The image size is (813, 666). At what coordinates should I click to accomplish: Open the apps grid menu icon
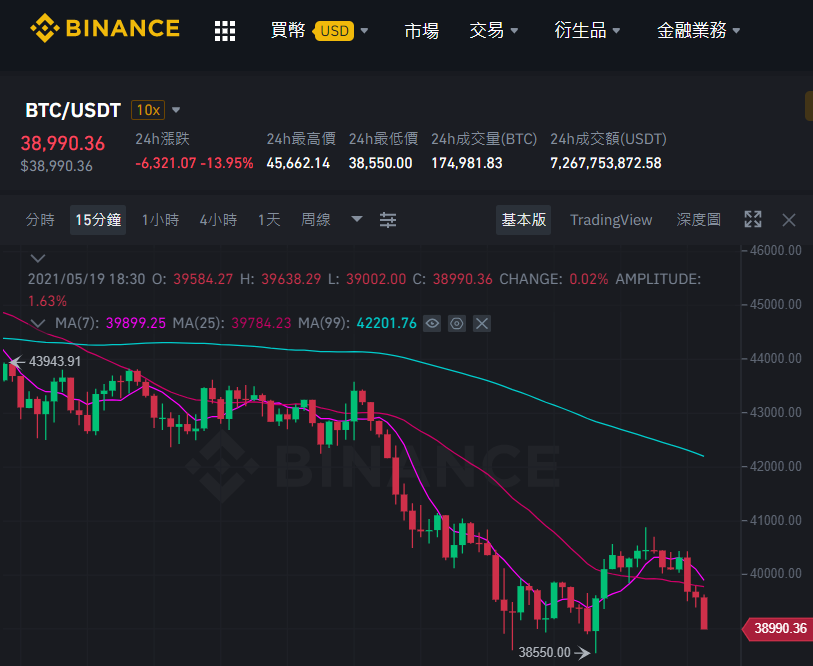(225, 31)
